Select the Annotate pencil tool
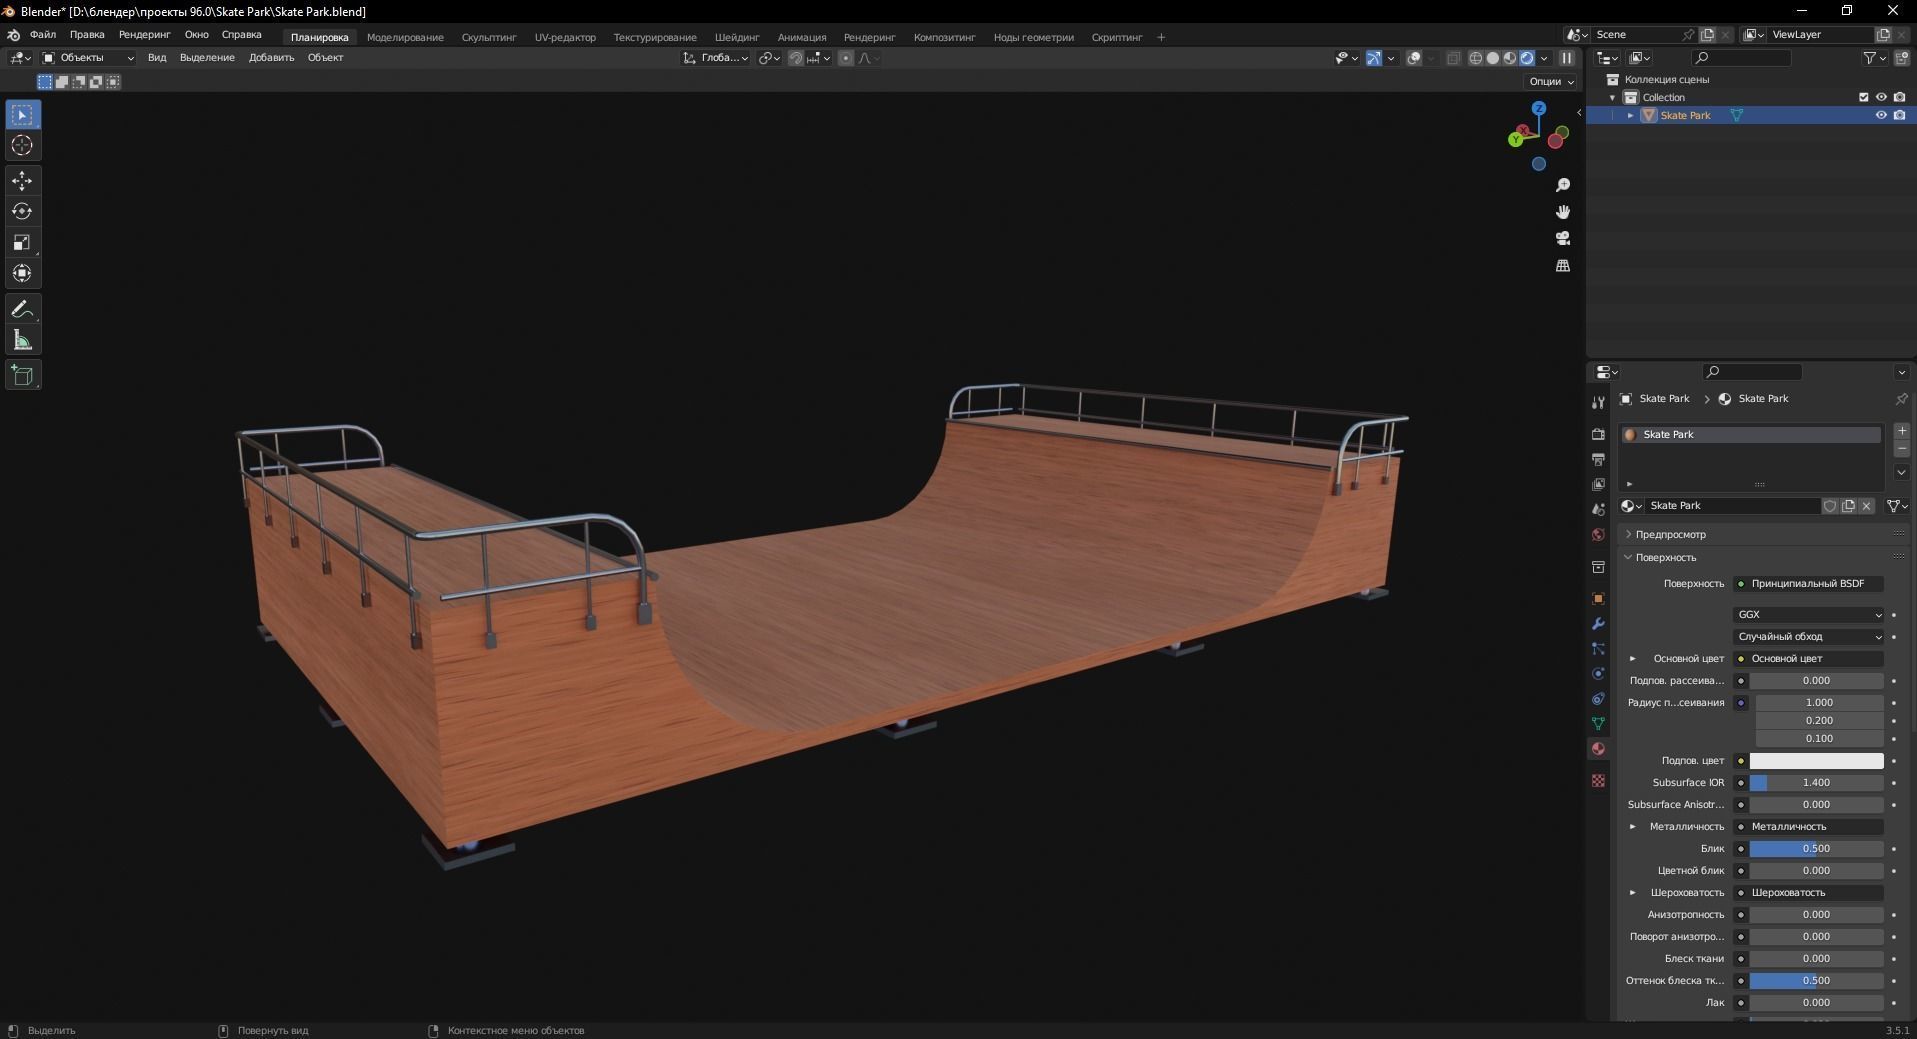Viewport: 1917px width, 1039px height. tap(22, 310)
